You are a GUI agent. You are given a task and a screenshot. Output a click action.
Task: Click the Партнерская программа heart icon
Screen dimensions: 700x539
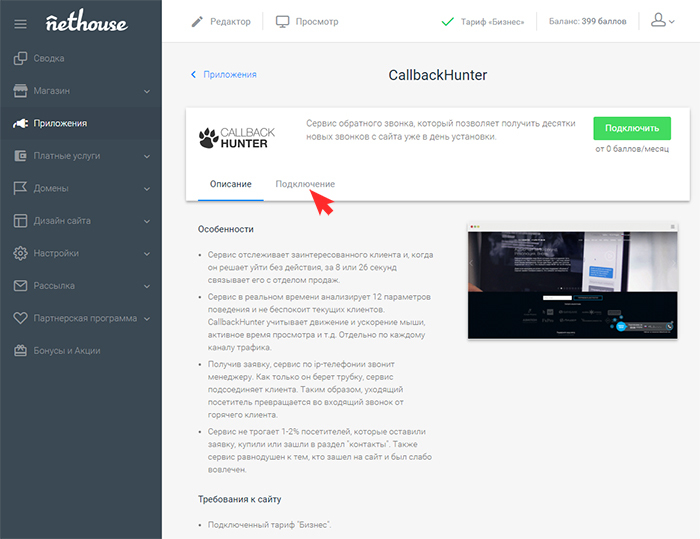pos(20,318)
